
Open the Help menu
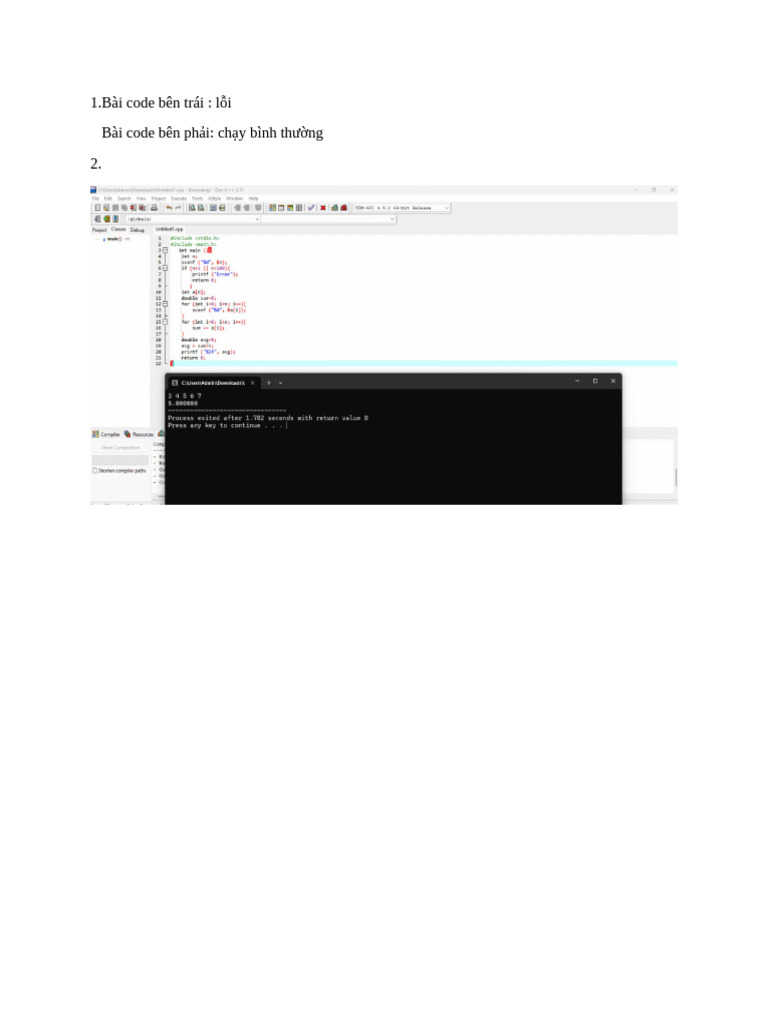[253, 199]
